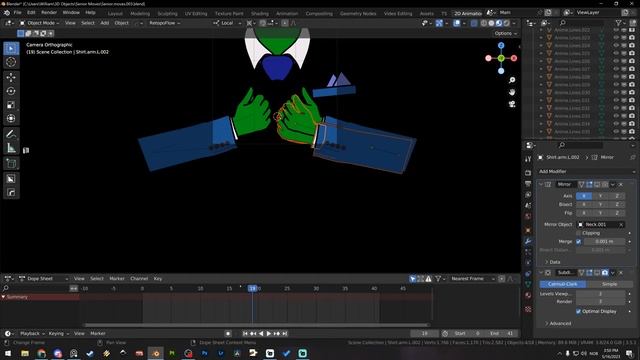Switch to the Geometry Nodes workspace tab
This screenshot has width=640, height=360.
[x=358, y=13]
